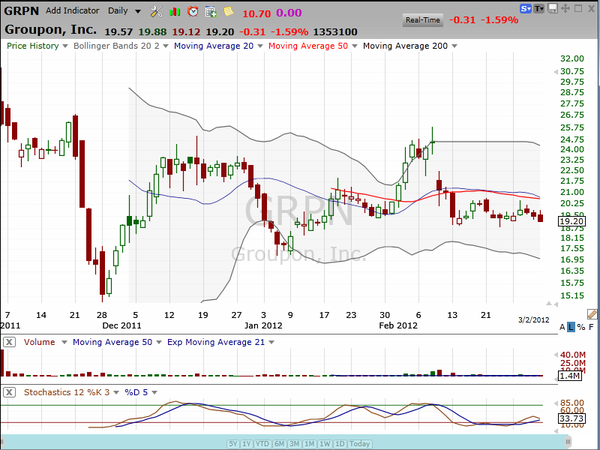Open Moving Average 20 dropdown arrow
The height and width of the screenshot is (450, 600).
coord(260,46)
